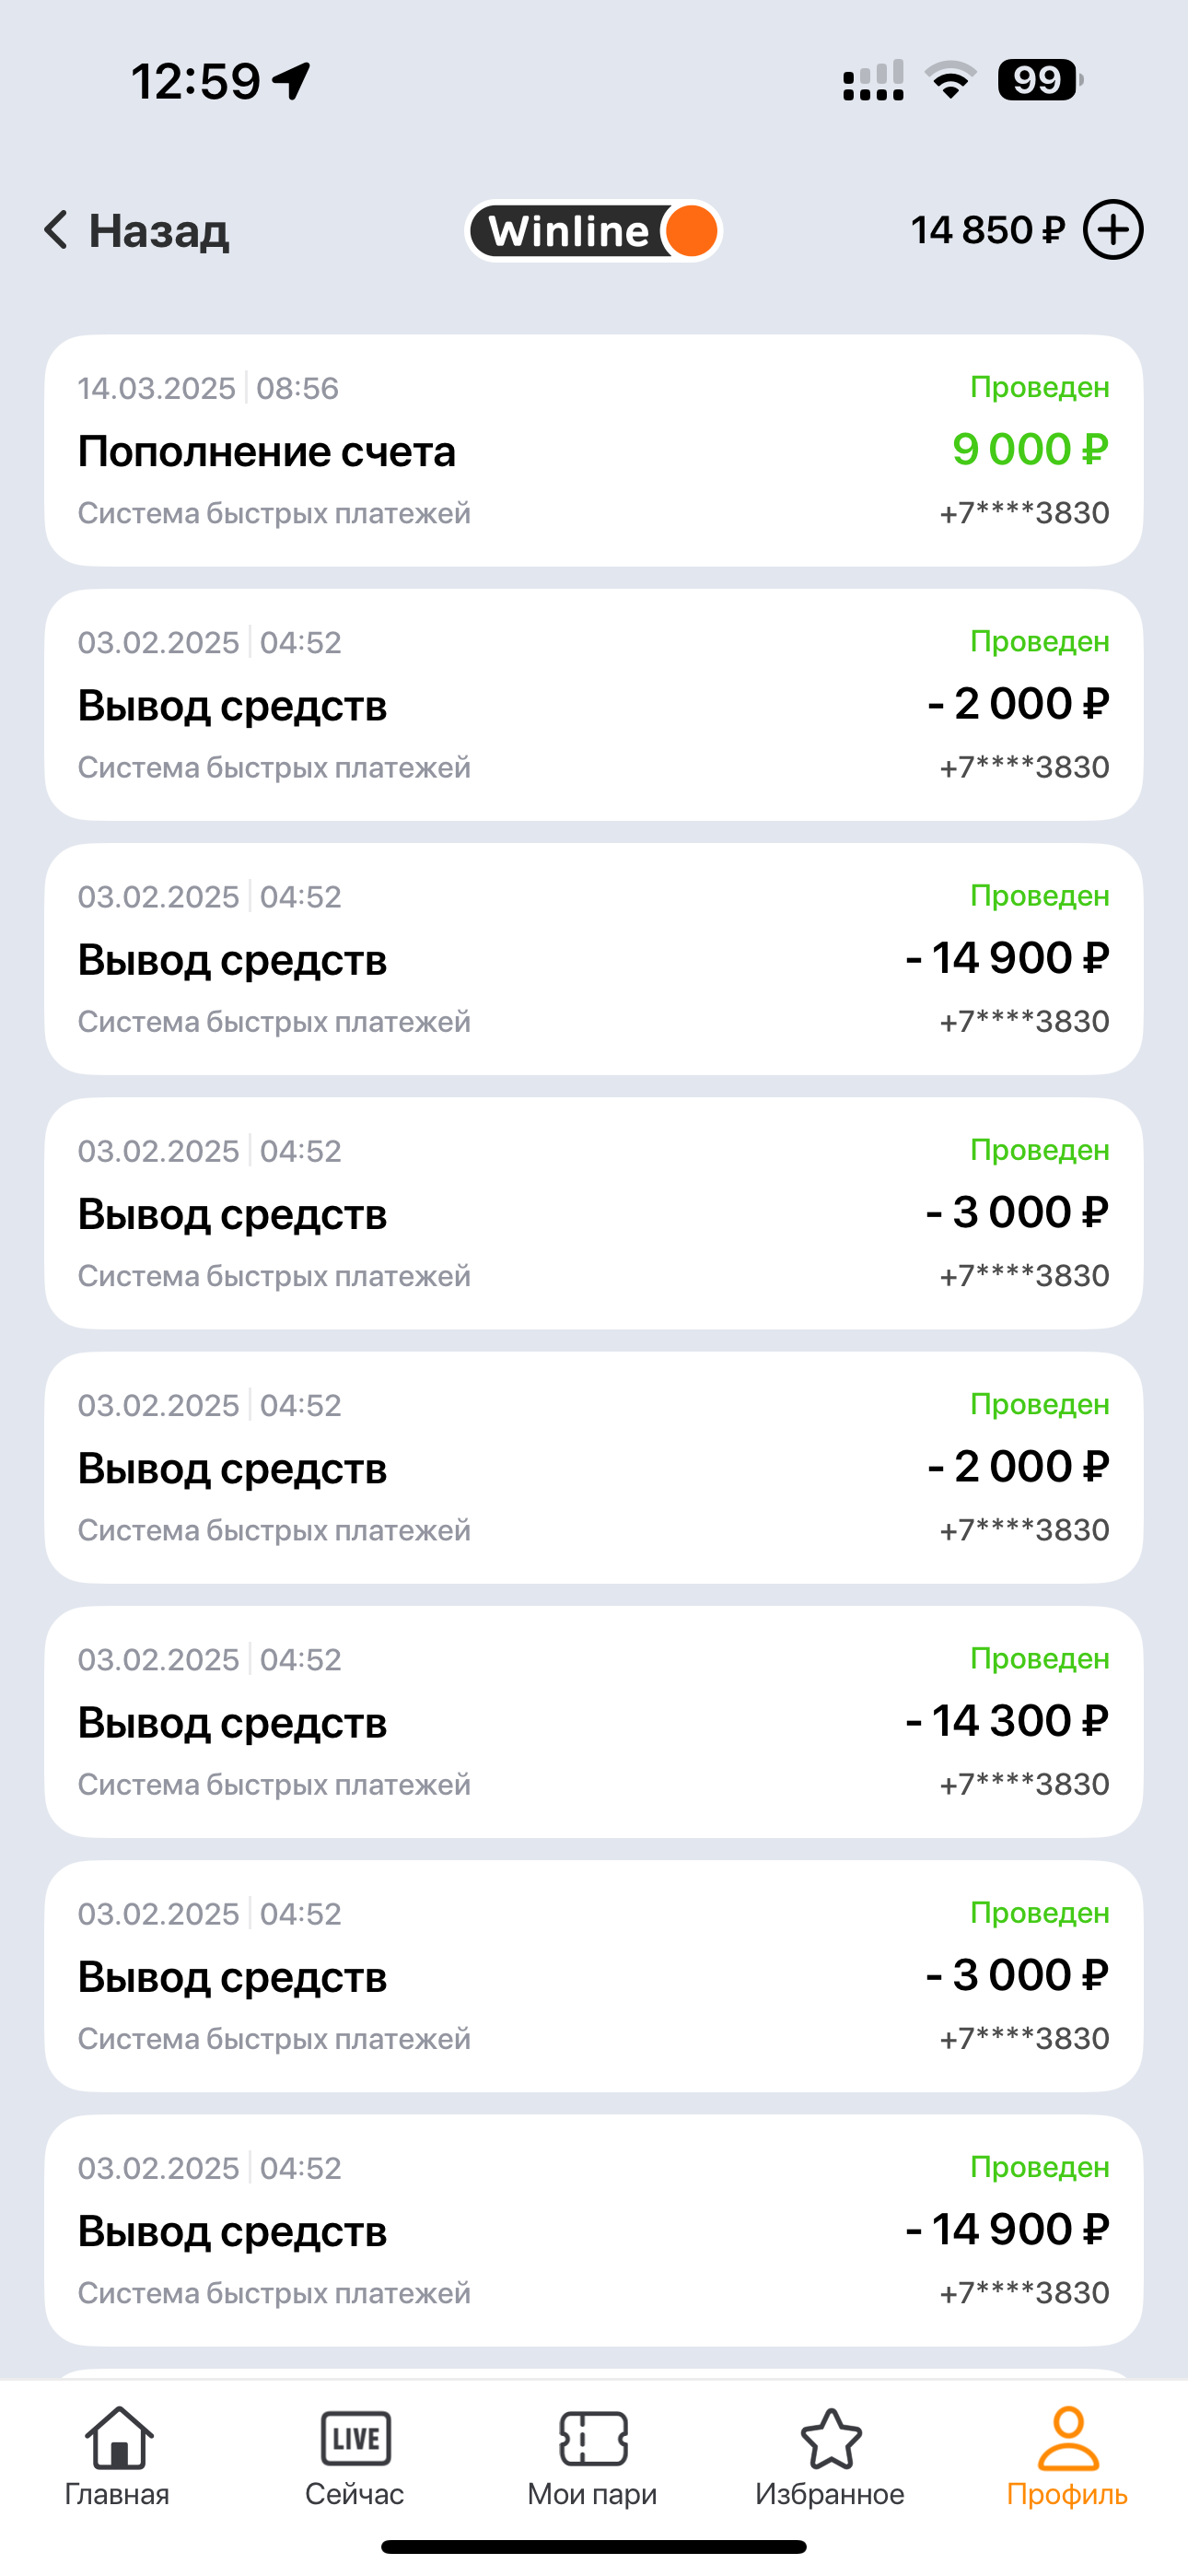Tap the Wi-Fi status bar icon
The image size is (1188, 2576).
point(950,80)
